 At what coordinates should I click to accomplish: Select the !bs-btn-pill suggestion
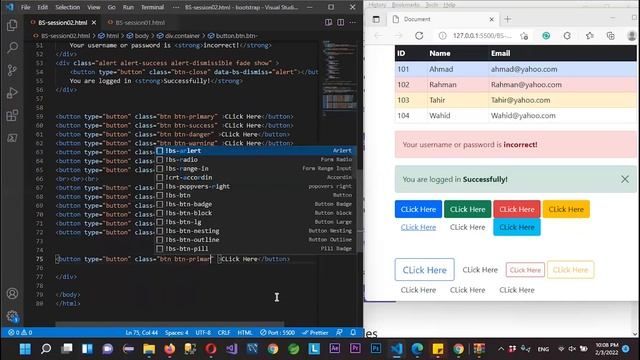click(255, 249)
